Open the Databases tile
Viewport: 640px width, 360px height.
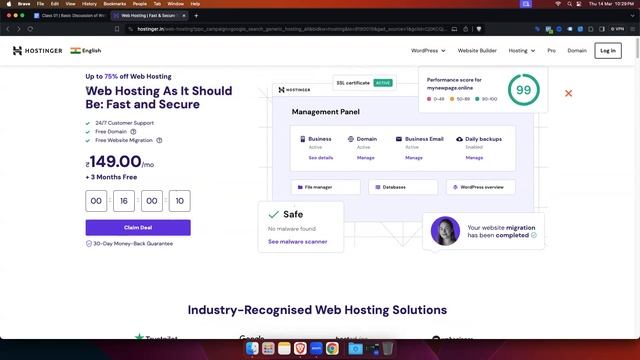(x=403, y=187)
